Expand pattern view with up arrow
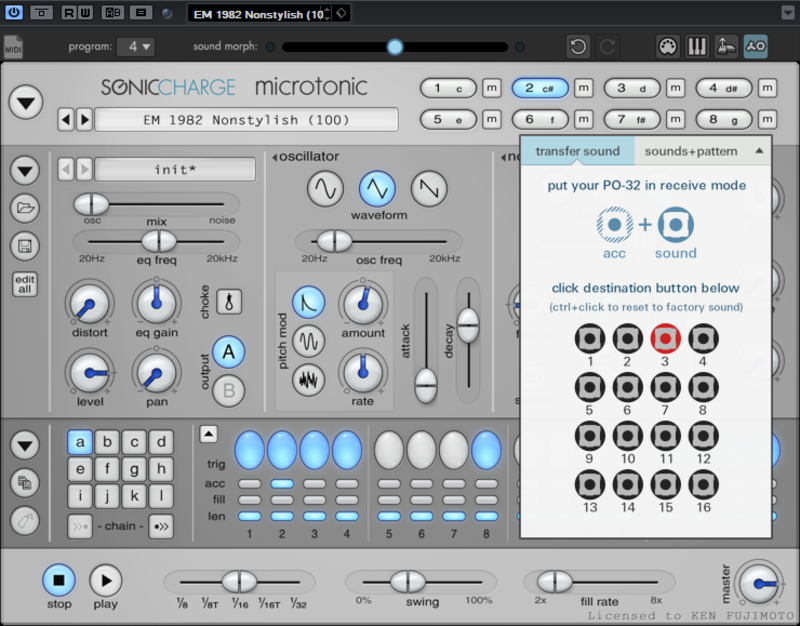This screenshot has height=626, width=800. tap(208, 434)
